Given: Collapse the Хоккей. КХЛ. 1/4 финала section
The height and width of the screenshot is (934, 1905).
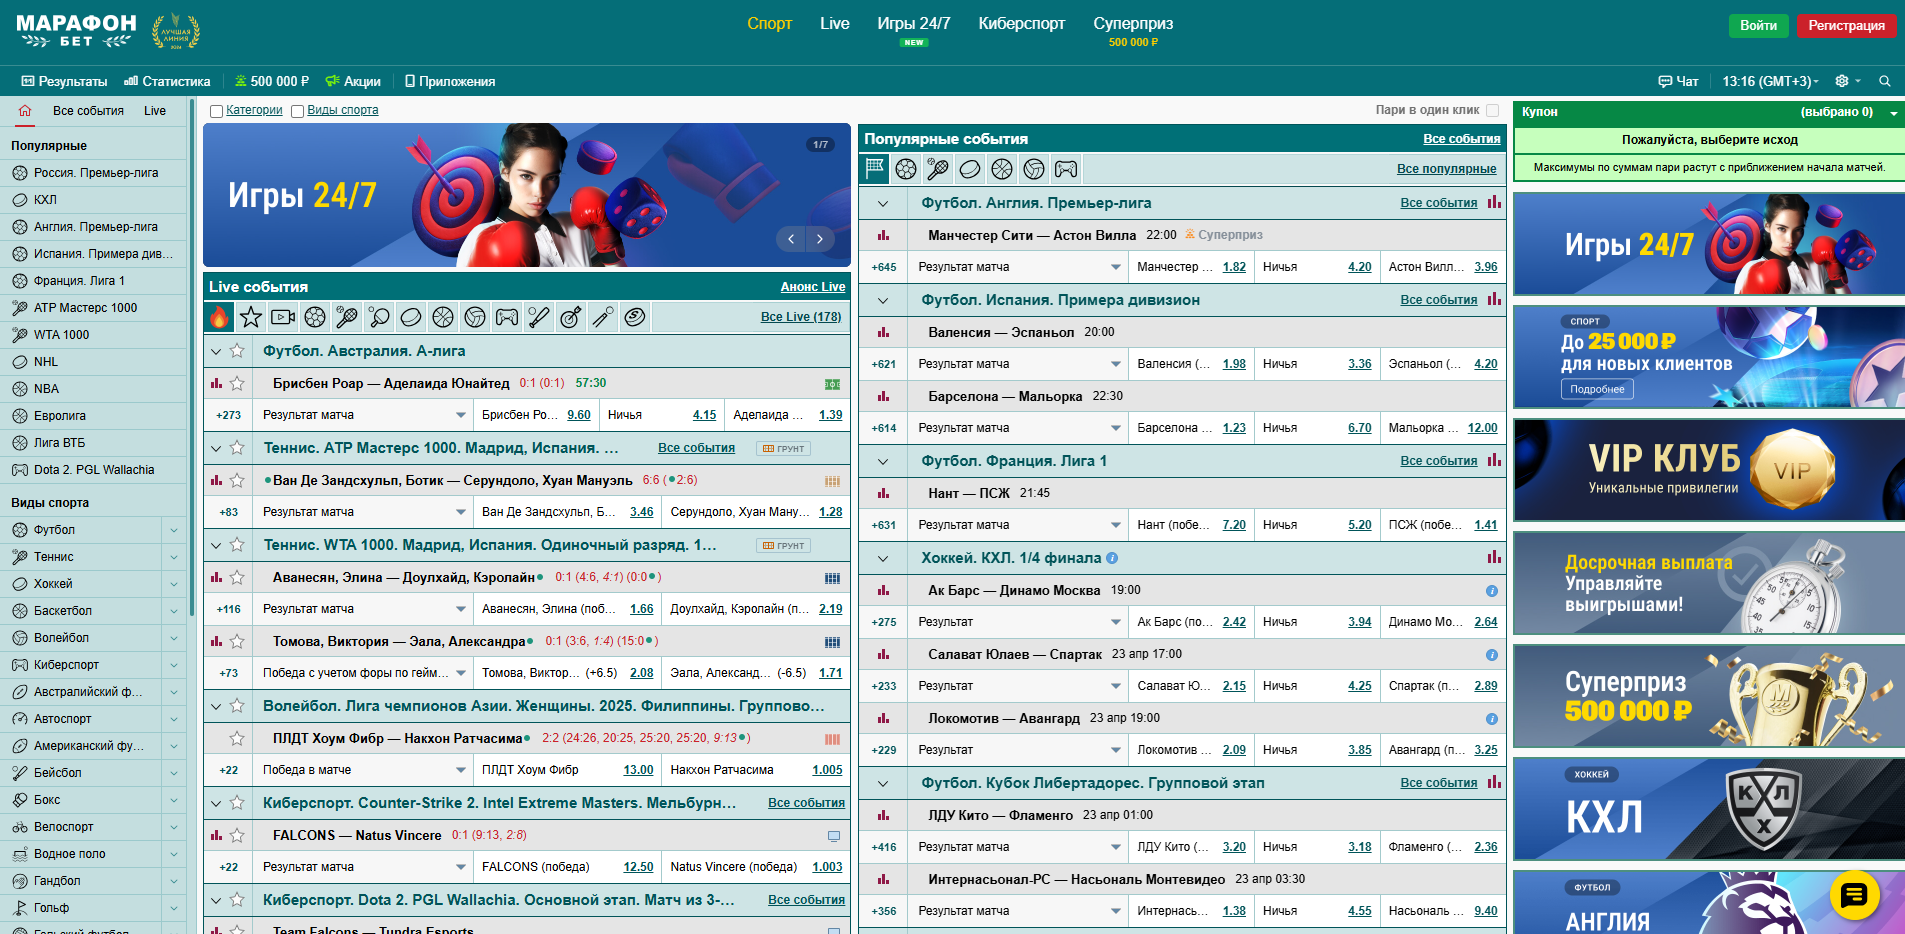Looking at the screenshot, I should point(883,558).
